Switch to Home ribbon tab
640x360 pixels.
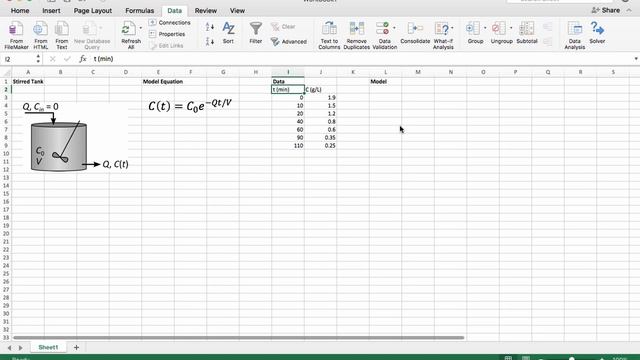(x=20, y=11)
